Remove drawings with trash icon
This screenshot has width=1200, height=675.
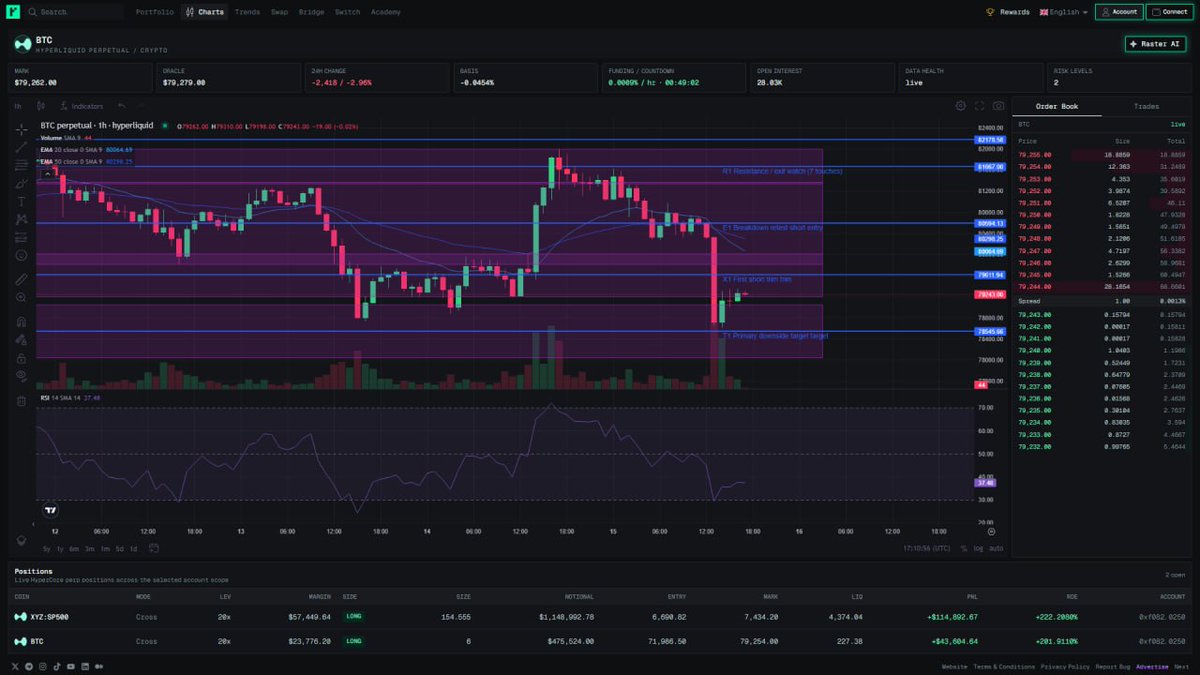(x=21, y=401)
